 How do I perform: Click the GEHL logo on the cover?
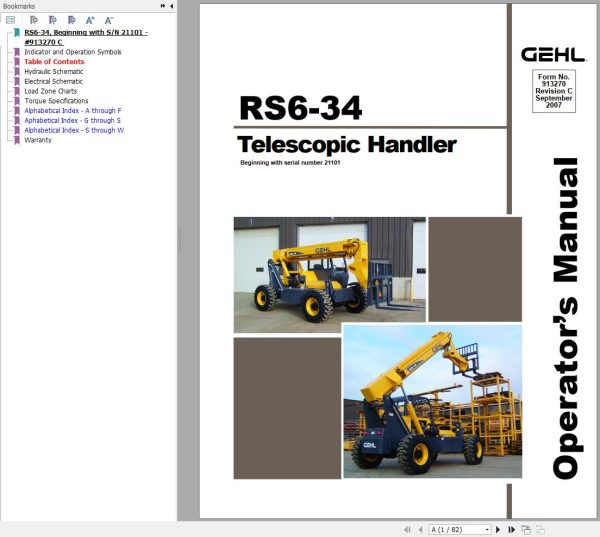point(553,55)
